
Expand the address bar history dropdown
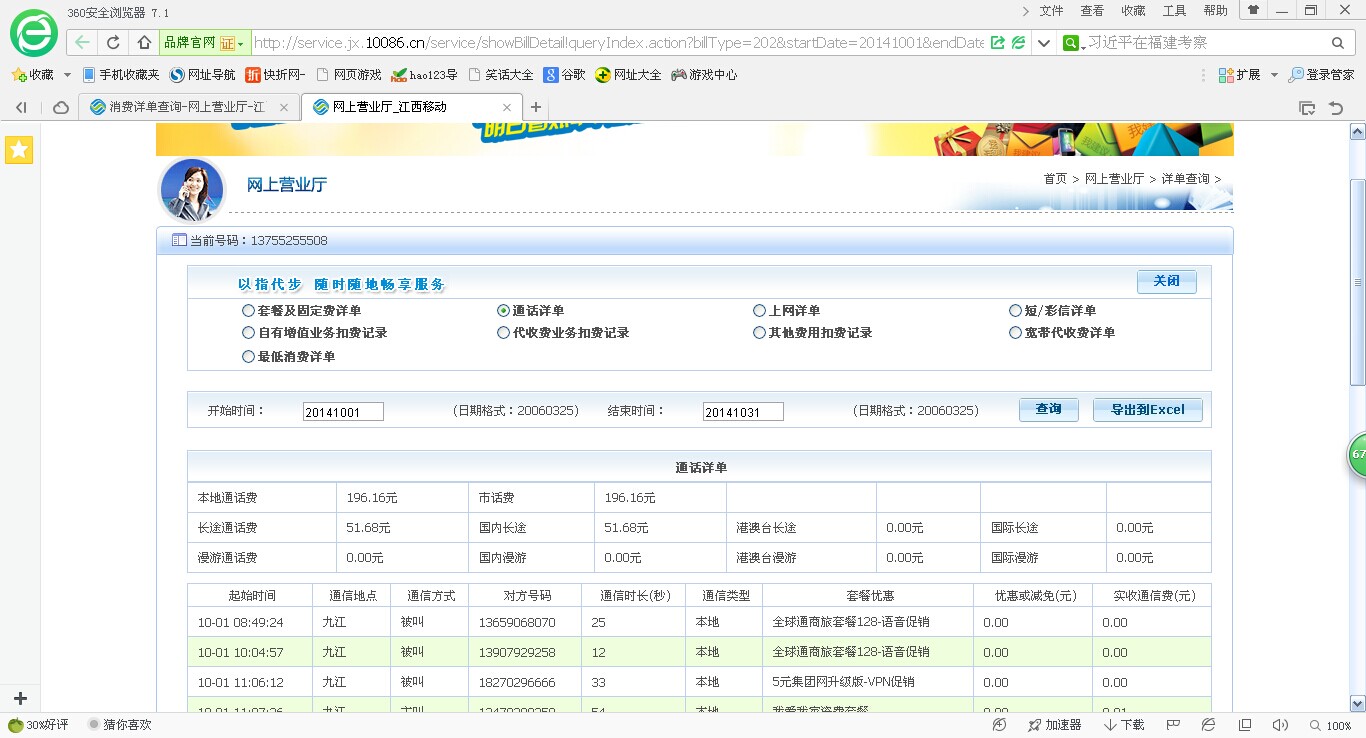[1044, 43]
